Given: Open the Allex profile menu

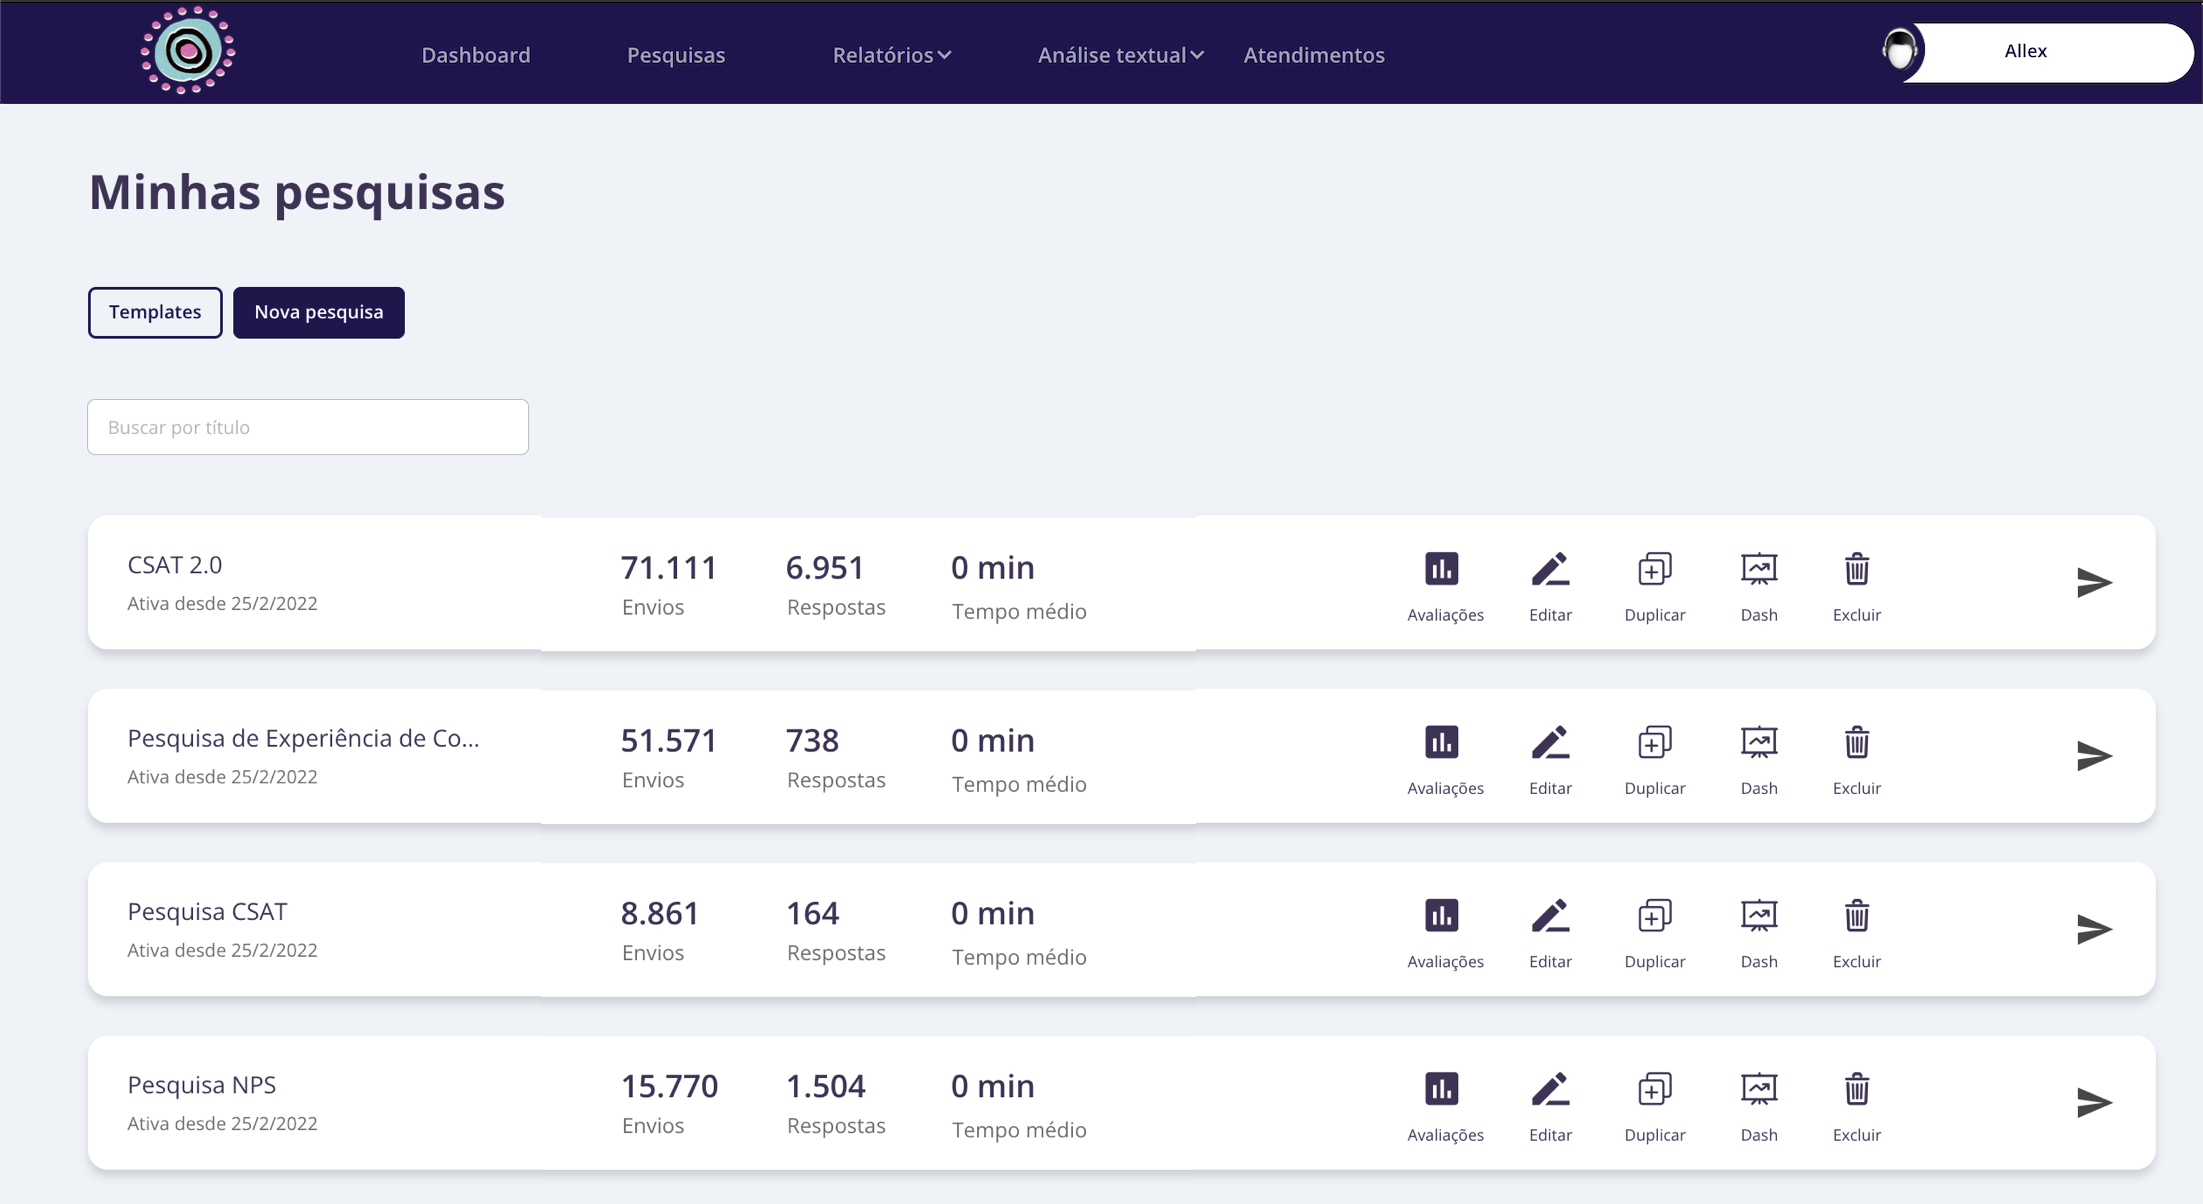Looking at the screenshot, I should point(2025,51).
